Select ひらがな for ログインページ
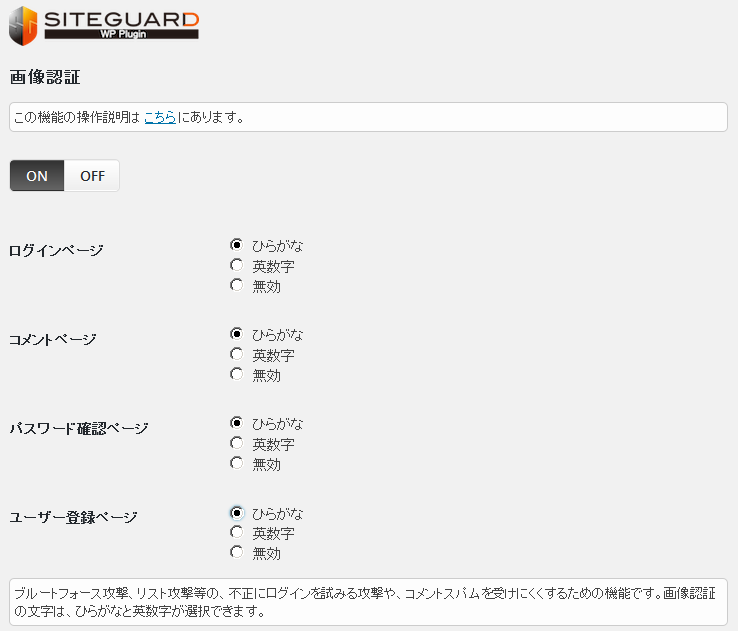 coord(236,245)
